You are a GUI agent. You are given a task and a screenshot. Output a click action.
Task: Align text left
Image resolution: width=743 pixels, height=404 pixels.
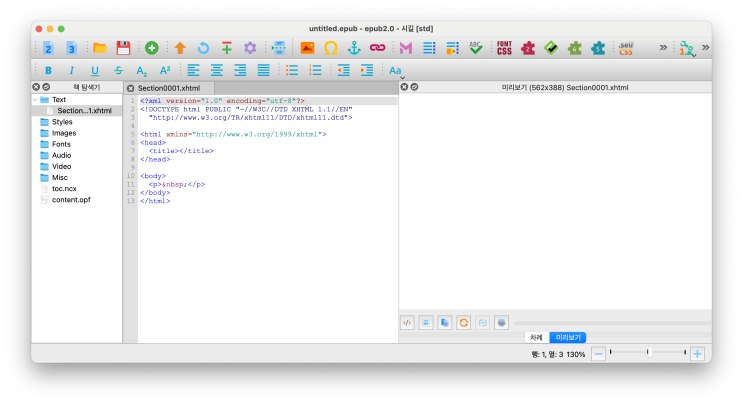pyautogui.click(x=193, y=71)
